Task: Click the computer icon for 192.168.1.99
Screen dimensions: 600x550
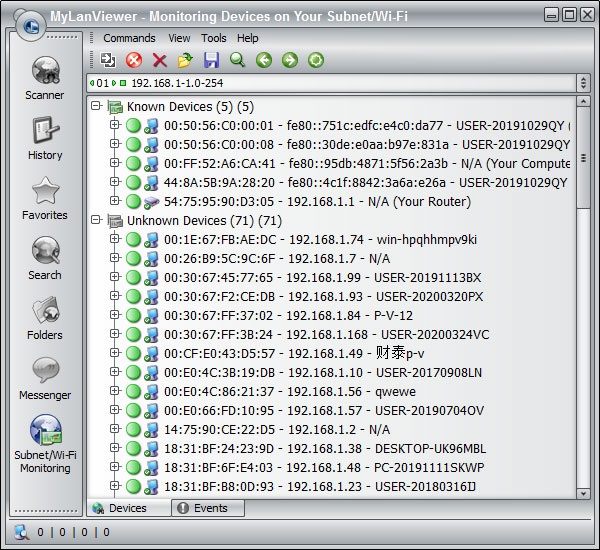Action: point(152,278)
